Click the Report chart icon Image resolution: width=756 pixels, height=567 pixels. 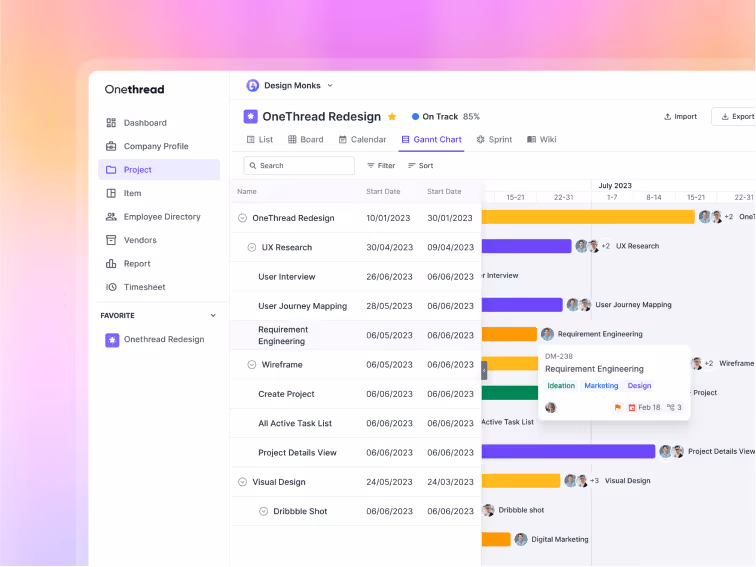[x=111, y=264]
